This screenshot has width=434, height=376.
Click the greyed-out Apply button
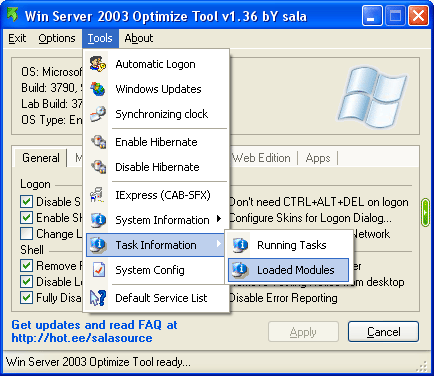(303, 332)
